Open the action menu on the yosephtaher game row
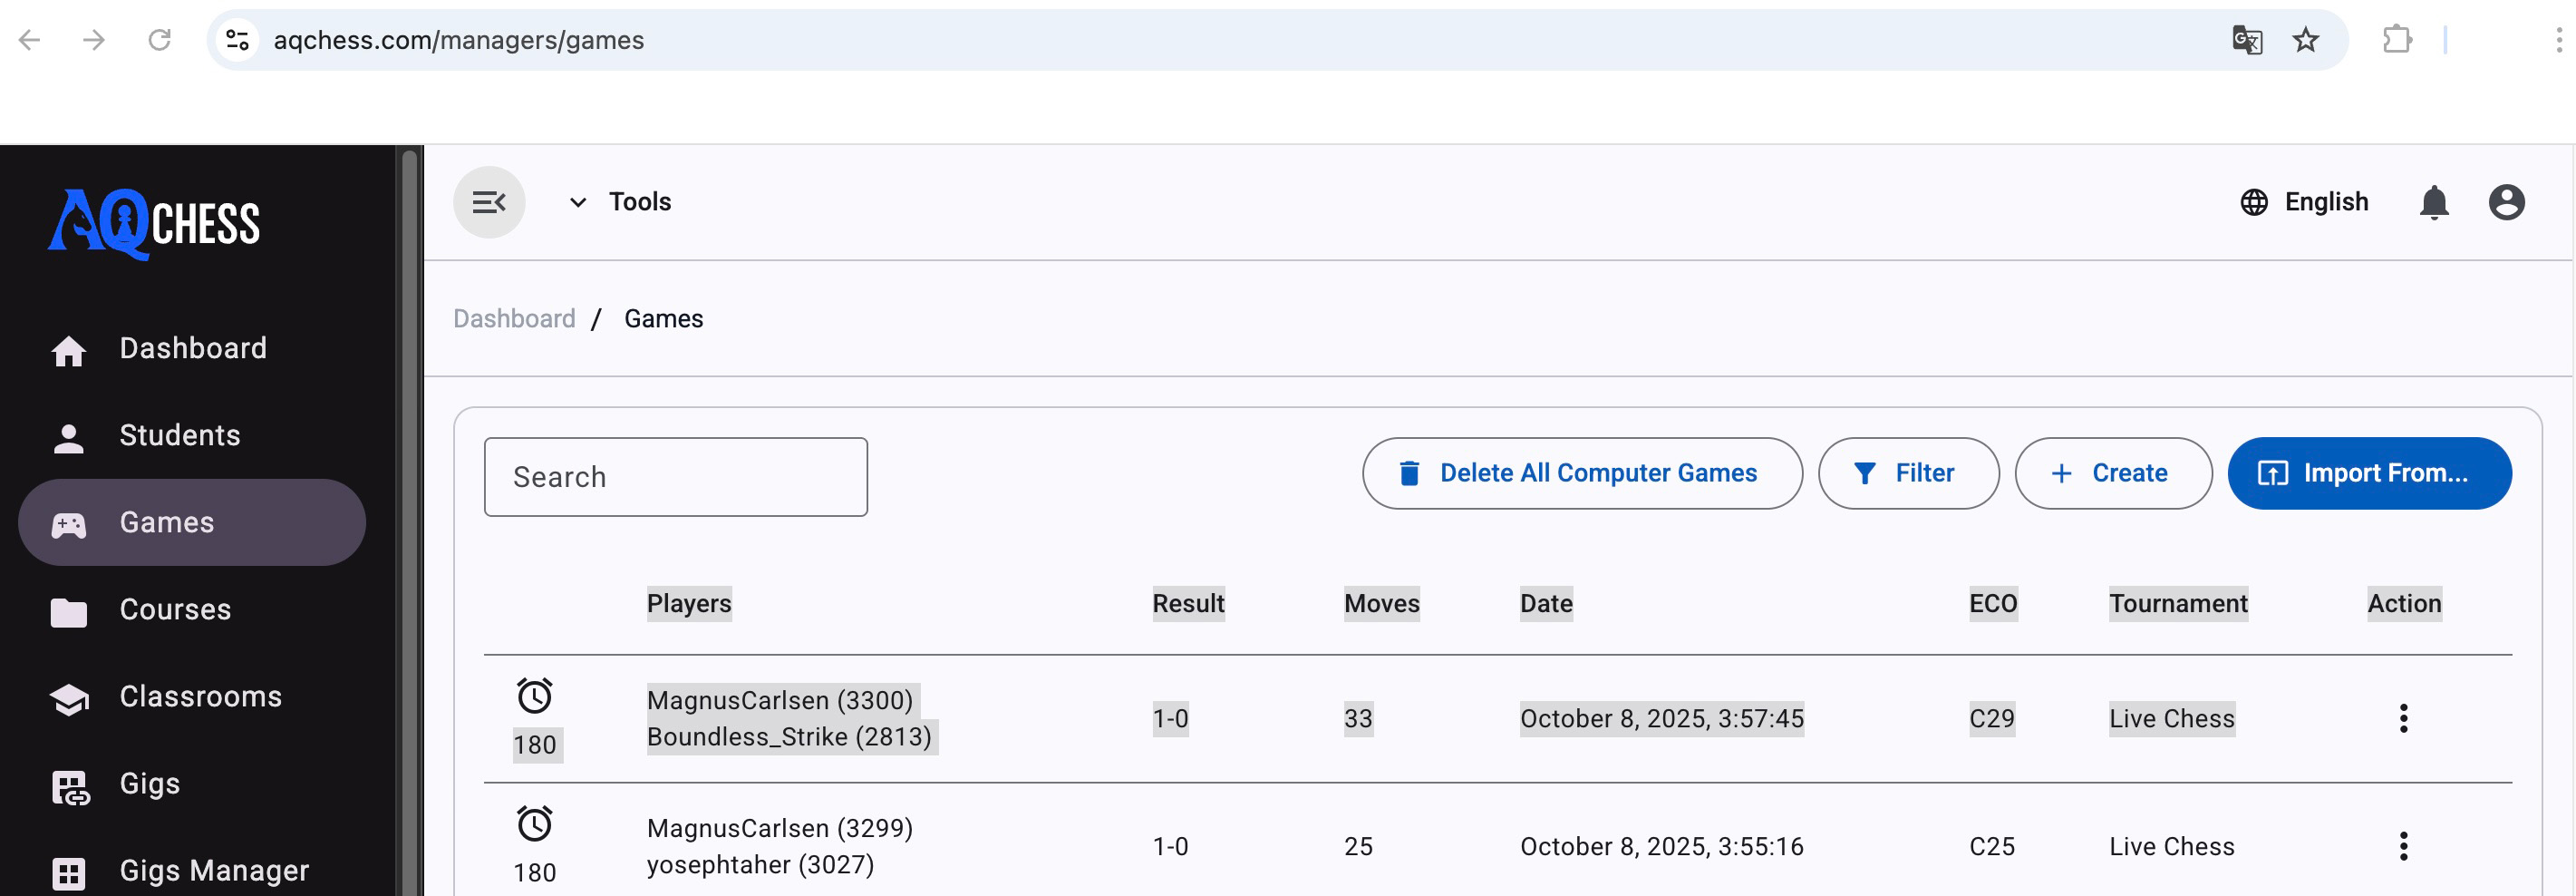The height and width of the screenshot is (896, 2576). (2404, 845)
